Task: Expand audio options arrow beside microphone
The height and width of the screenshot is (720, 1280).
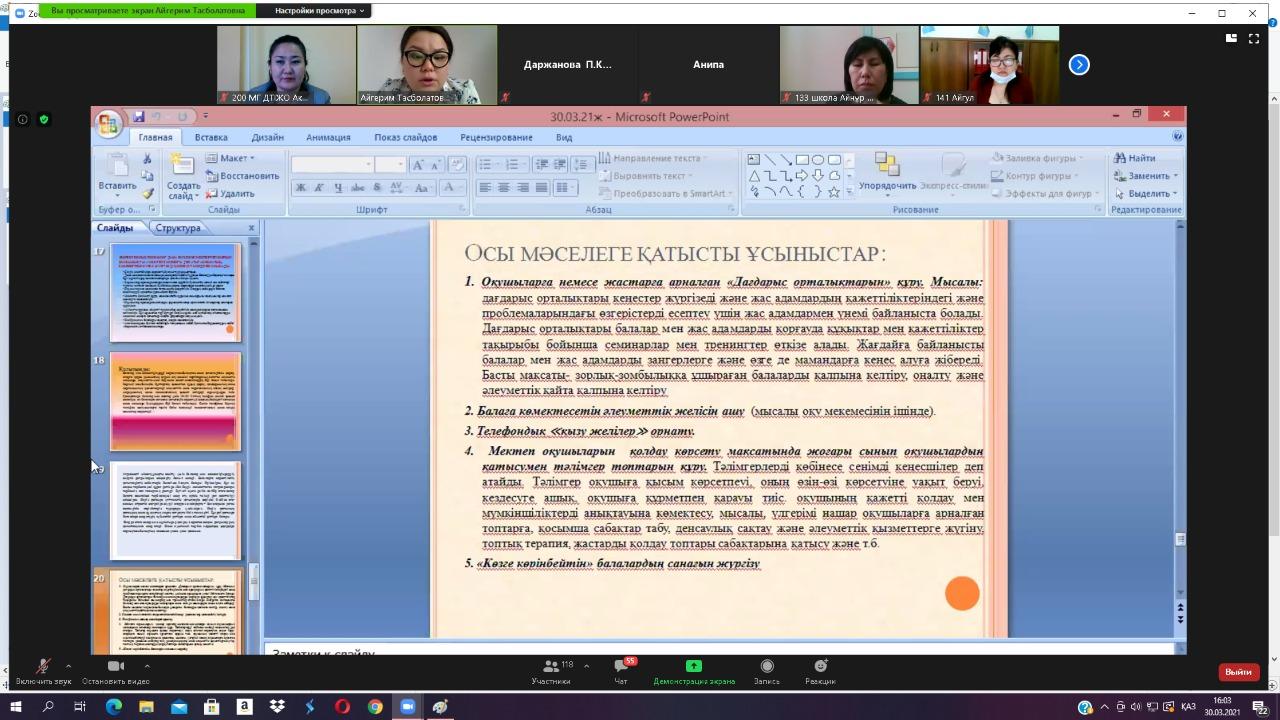Action: click(68, 666)
